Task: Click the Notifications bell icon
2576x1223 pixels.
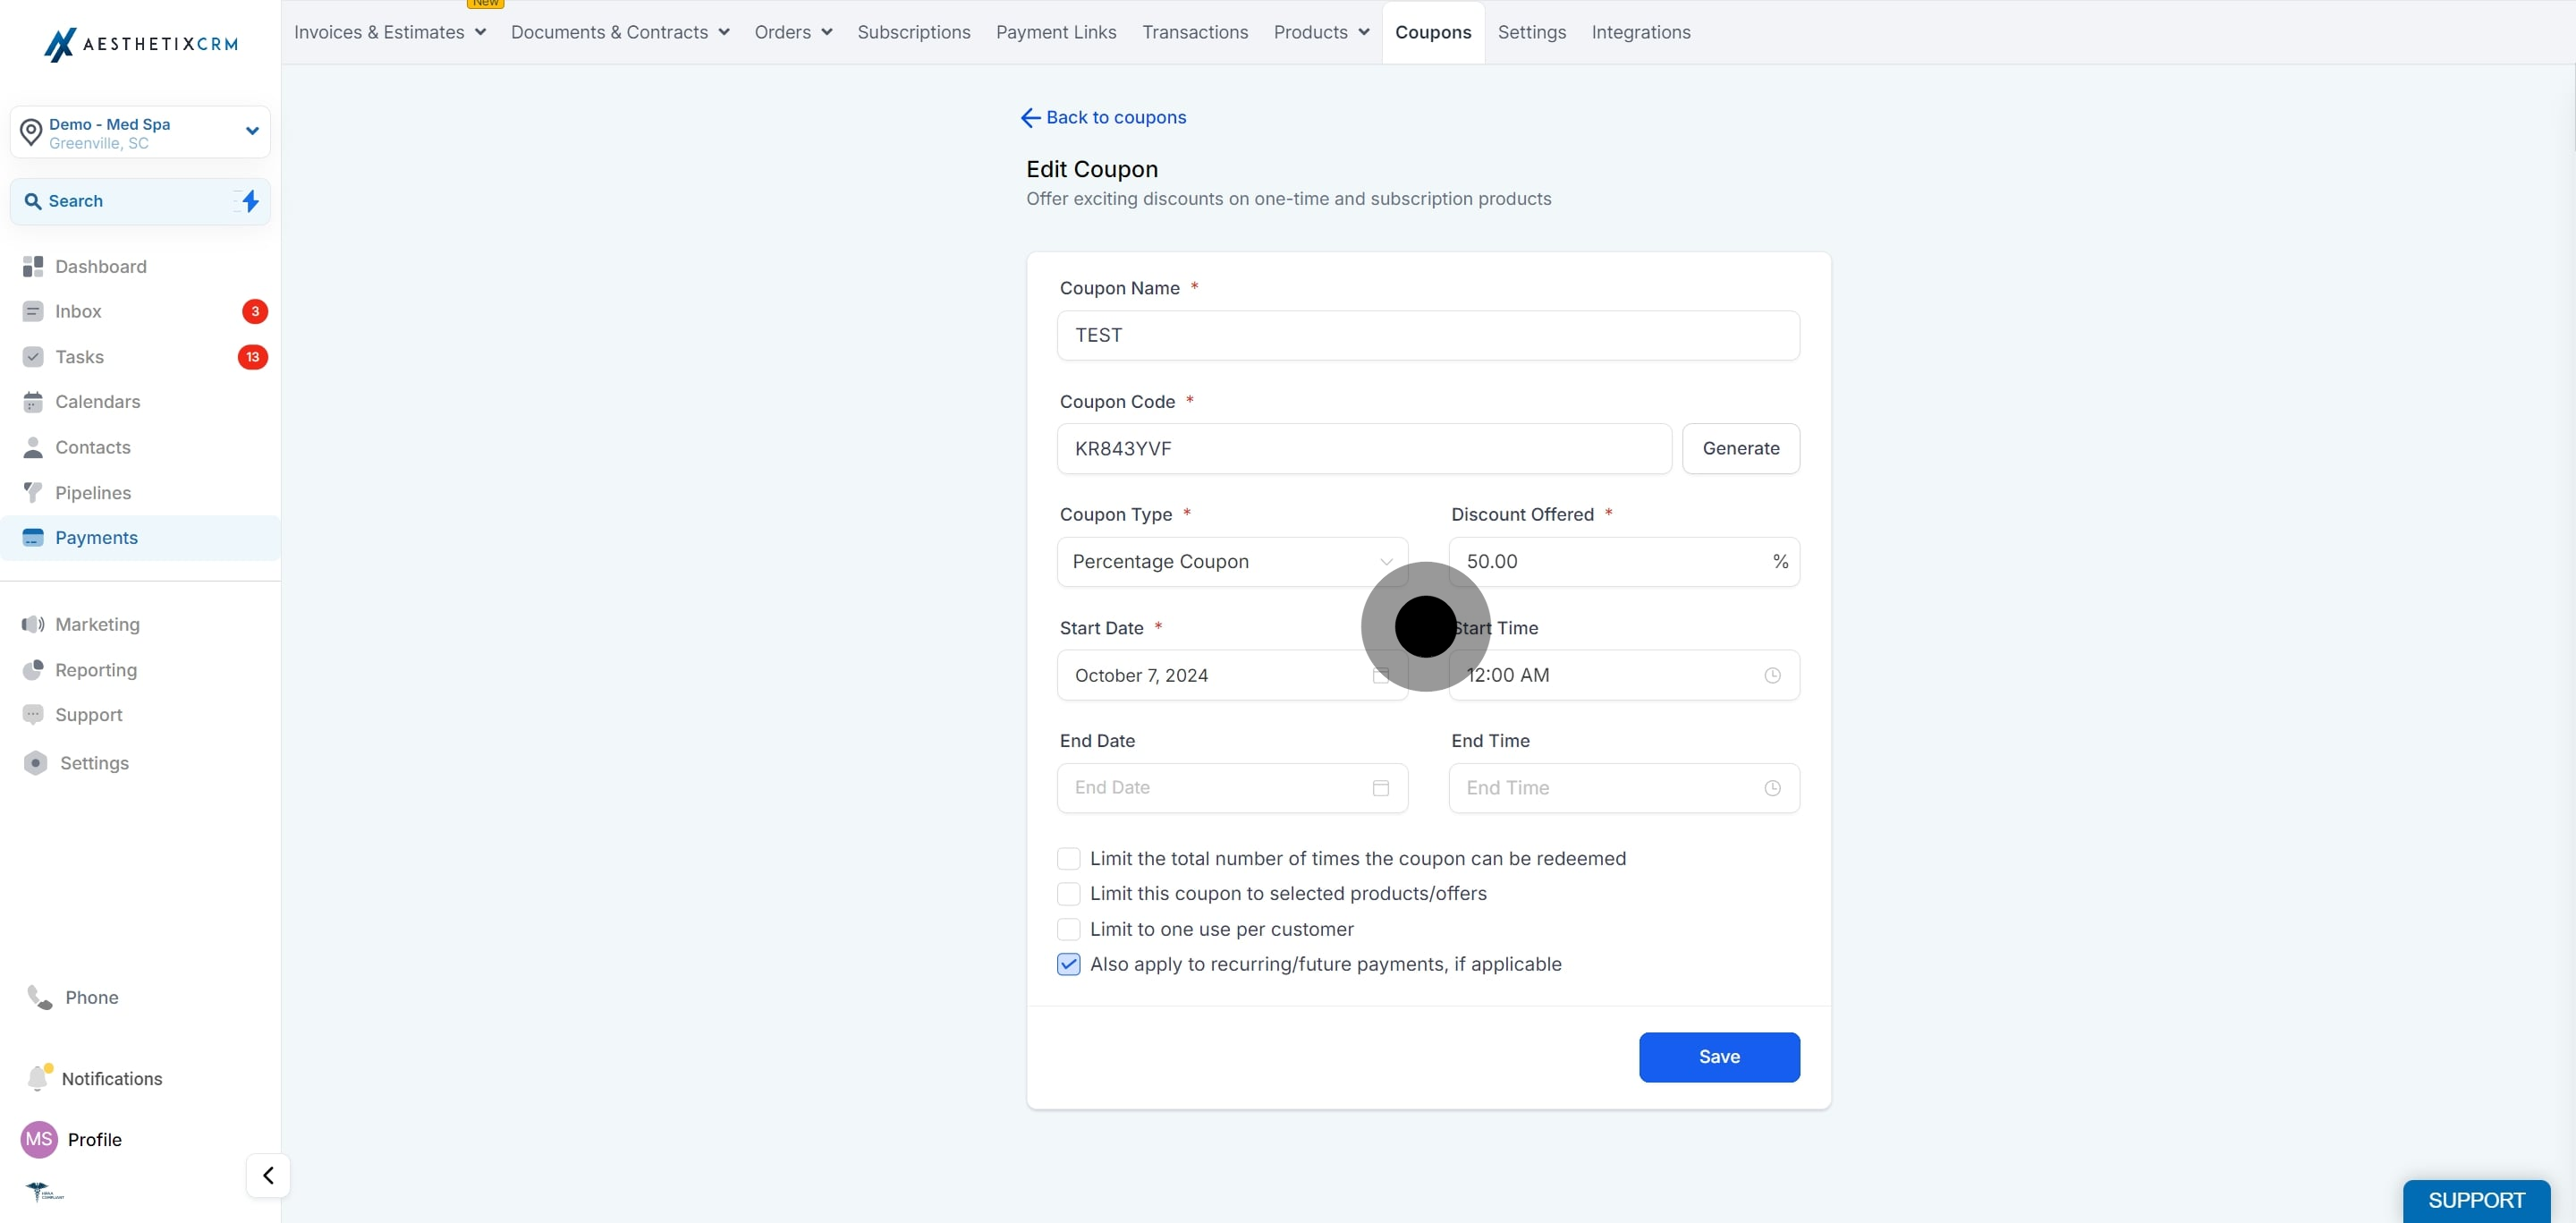Action: click(39, 1078)
